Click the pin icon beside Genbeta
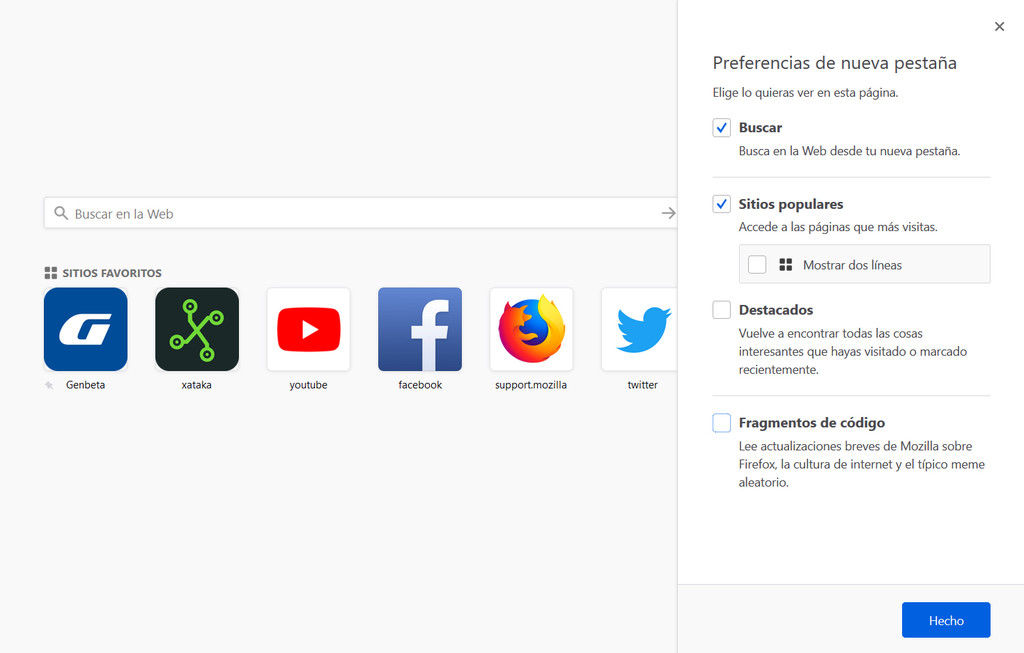 pyautogui.click(x=49, y=385)
